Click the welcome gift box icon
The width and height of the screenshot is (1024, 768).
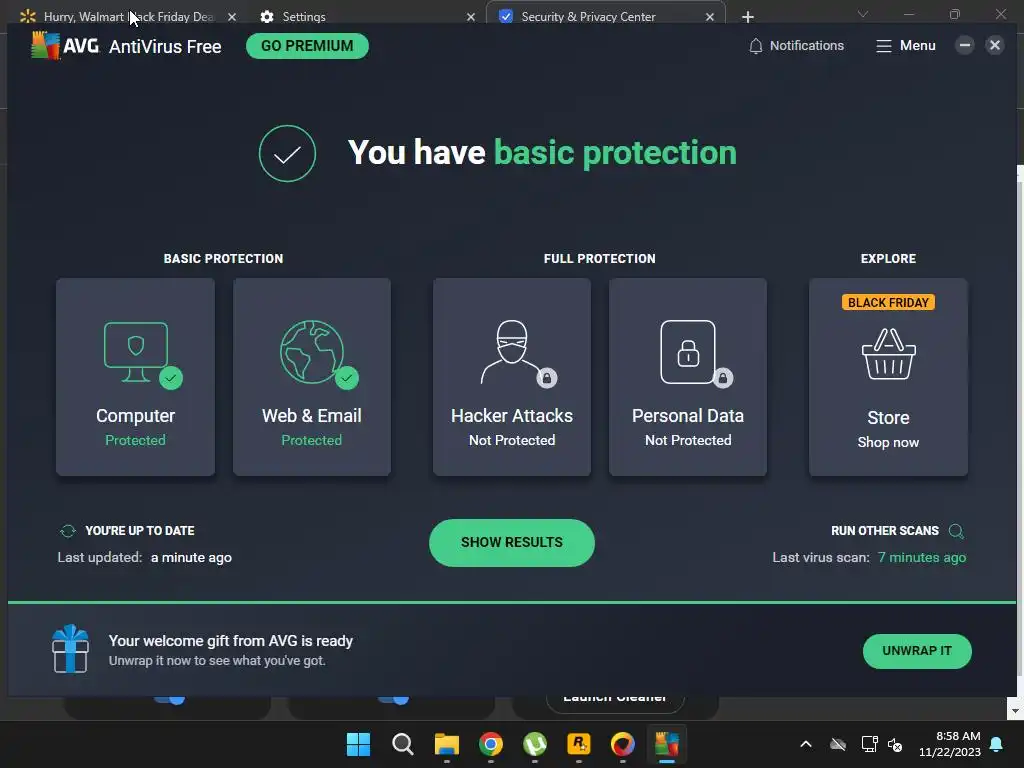tap(71, 648)
